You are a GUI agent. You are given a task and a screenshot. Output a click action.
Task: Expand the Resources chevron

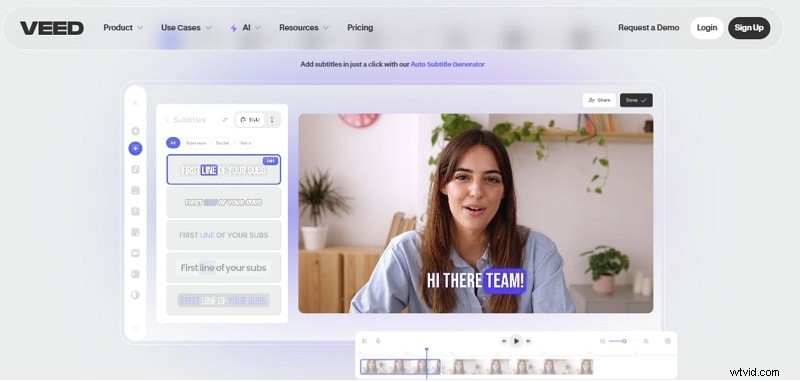pos(326,28)
